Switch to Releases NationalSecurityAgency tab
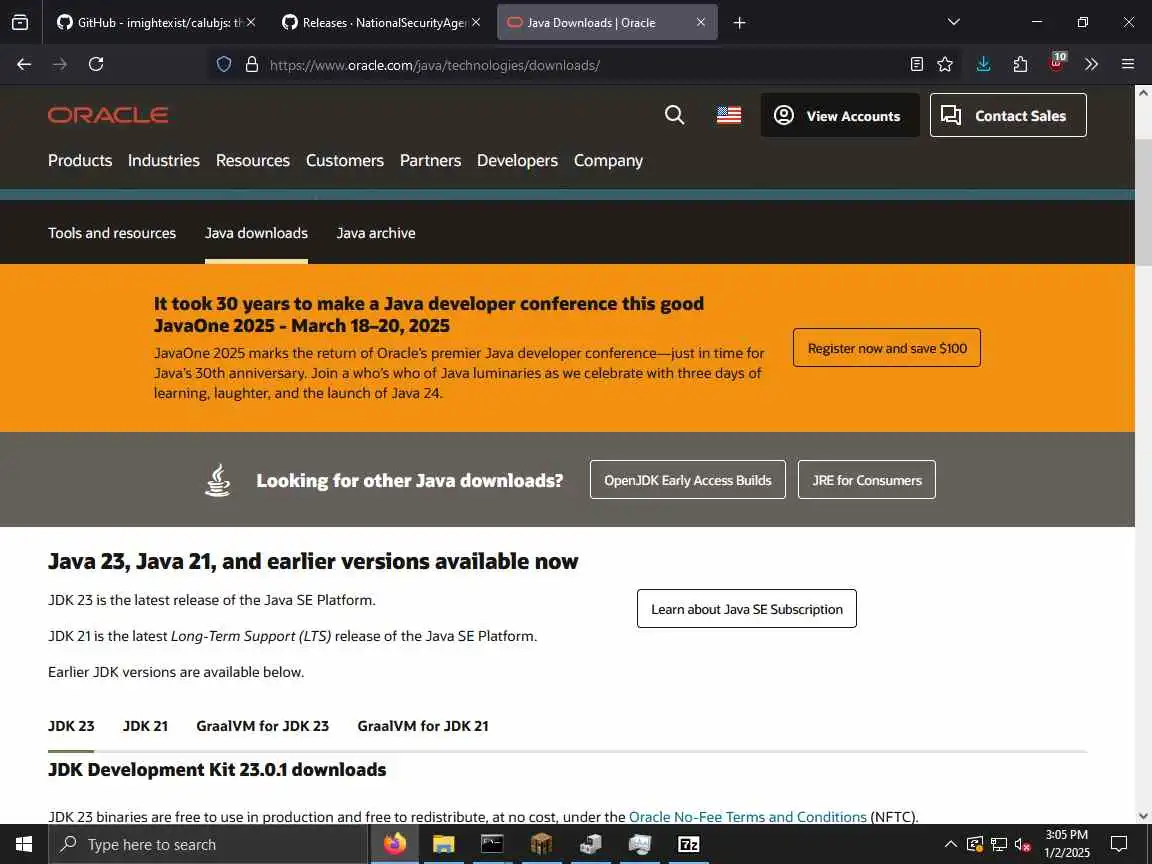The image size is (1152, 864). point(381,23)
